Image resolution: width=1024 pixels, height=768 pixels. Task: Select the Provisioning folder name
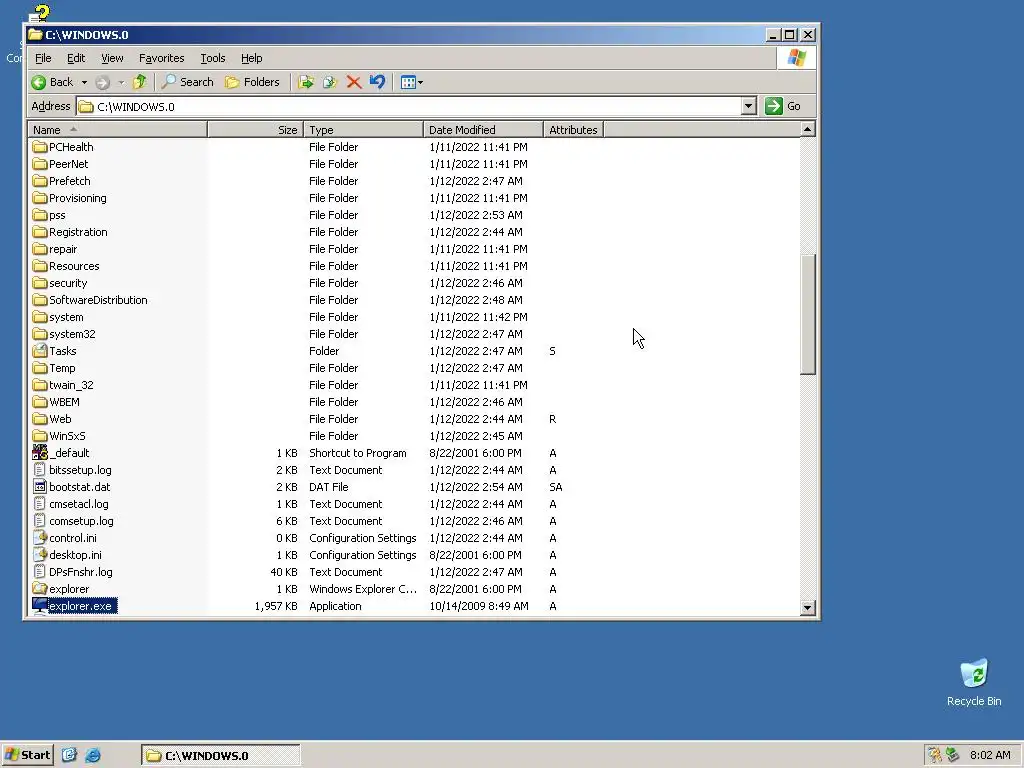78,198
